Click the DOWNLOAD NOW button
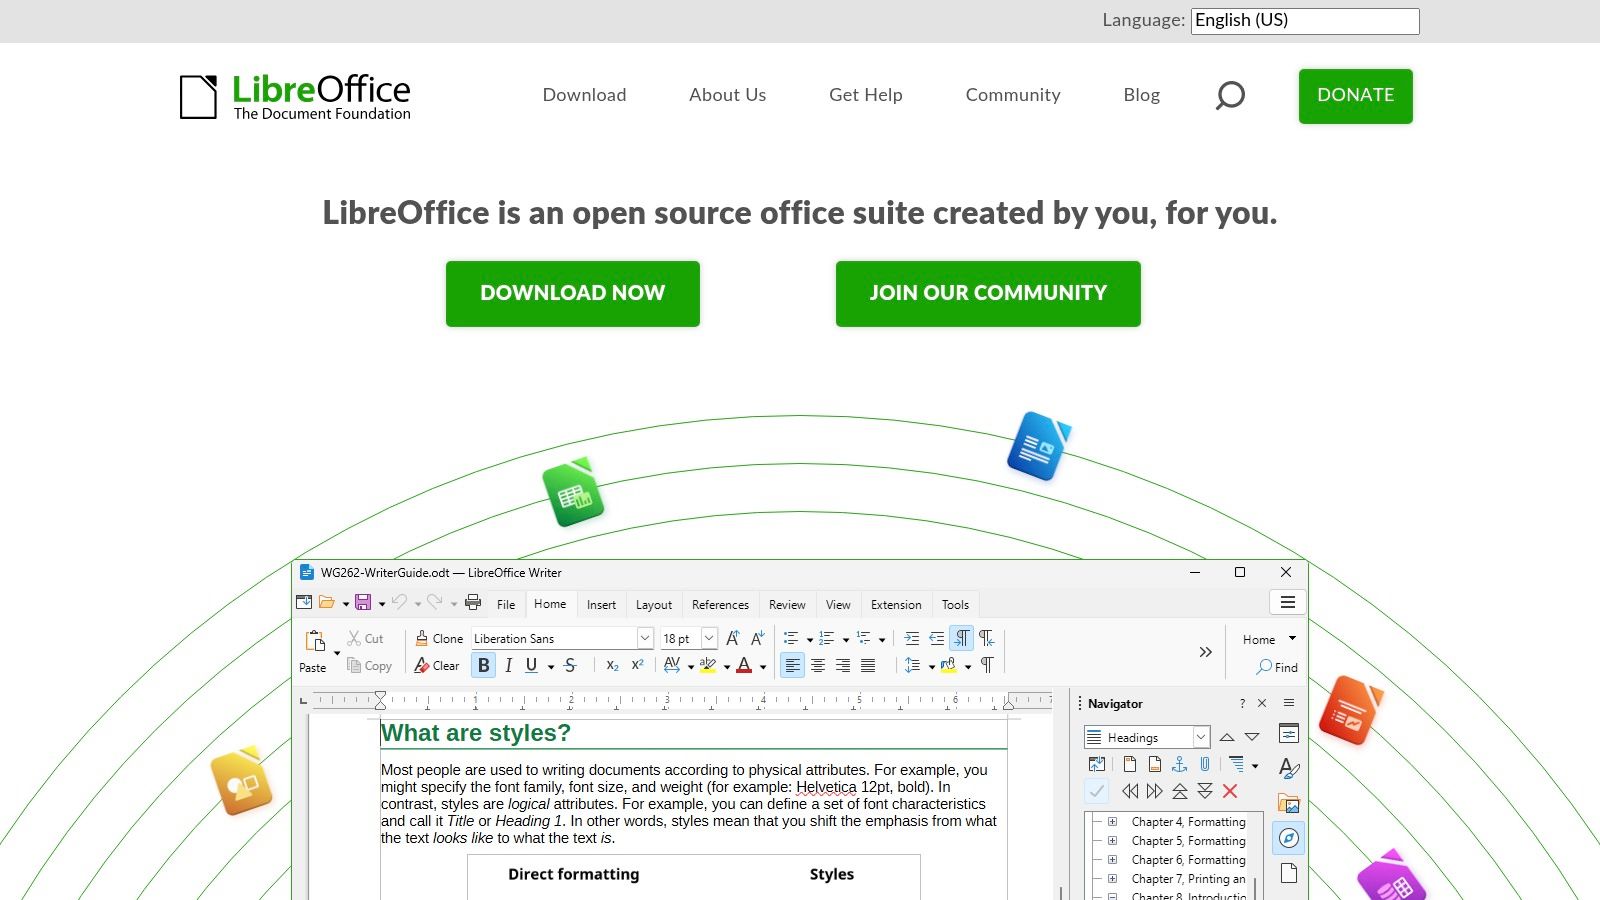The height and width of the screenshot is (900, 1600). [573, 294]
